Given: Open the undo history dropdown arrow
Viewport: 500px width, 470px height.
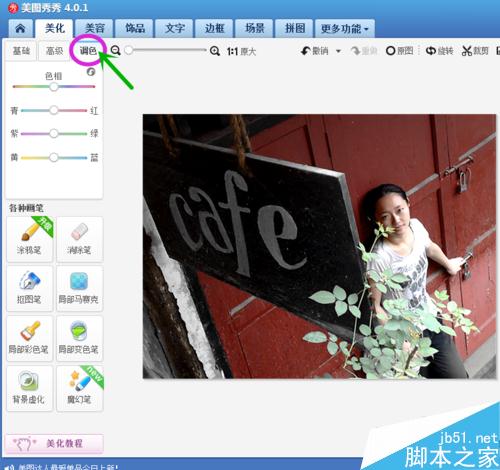Looking at the screenshot, I should point(338,51).
